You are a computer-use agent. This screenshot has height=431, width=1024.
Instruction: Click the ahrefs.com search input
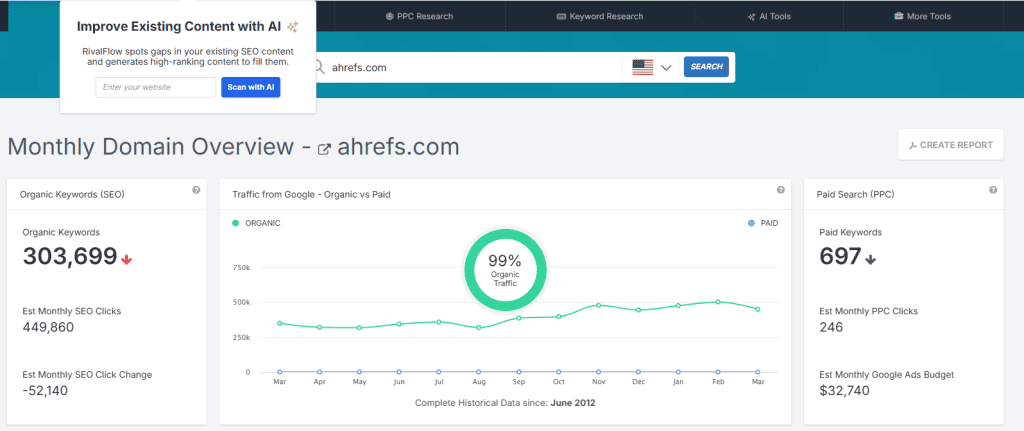(x=473, y=67)
